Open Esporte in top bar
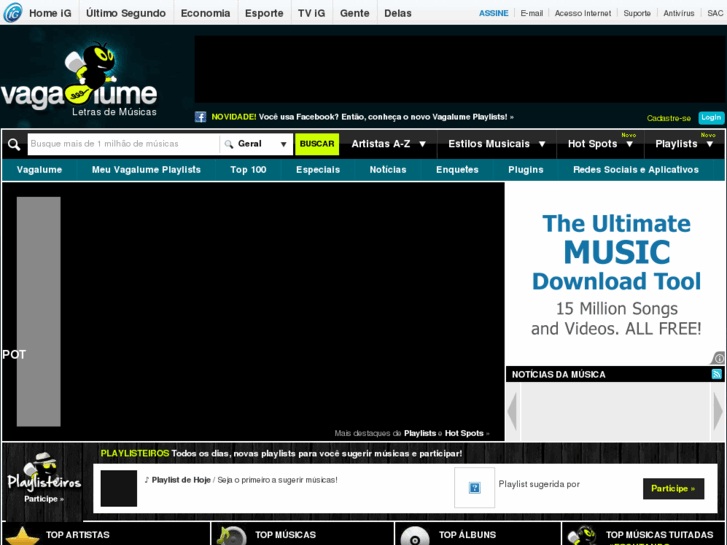This screenshot has height=545, width=727. pyautogui.click(x=264, y=13)
